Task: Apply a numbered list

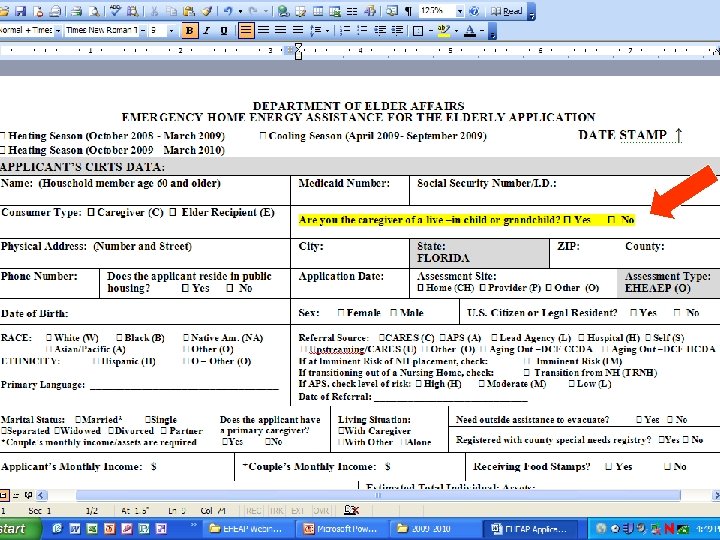Action: pos(344,31)
